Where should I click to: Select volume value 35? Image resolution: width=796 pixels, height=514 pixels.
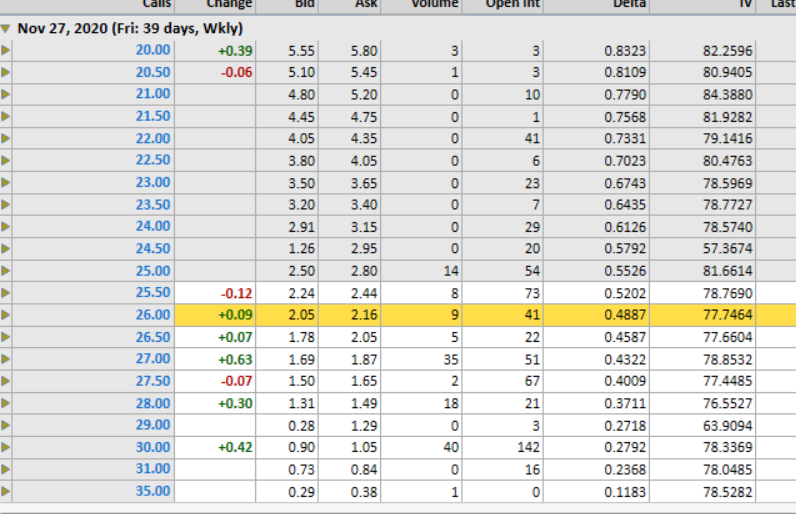point(451,360)
